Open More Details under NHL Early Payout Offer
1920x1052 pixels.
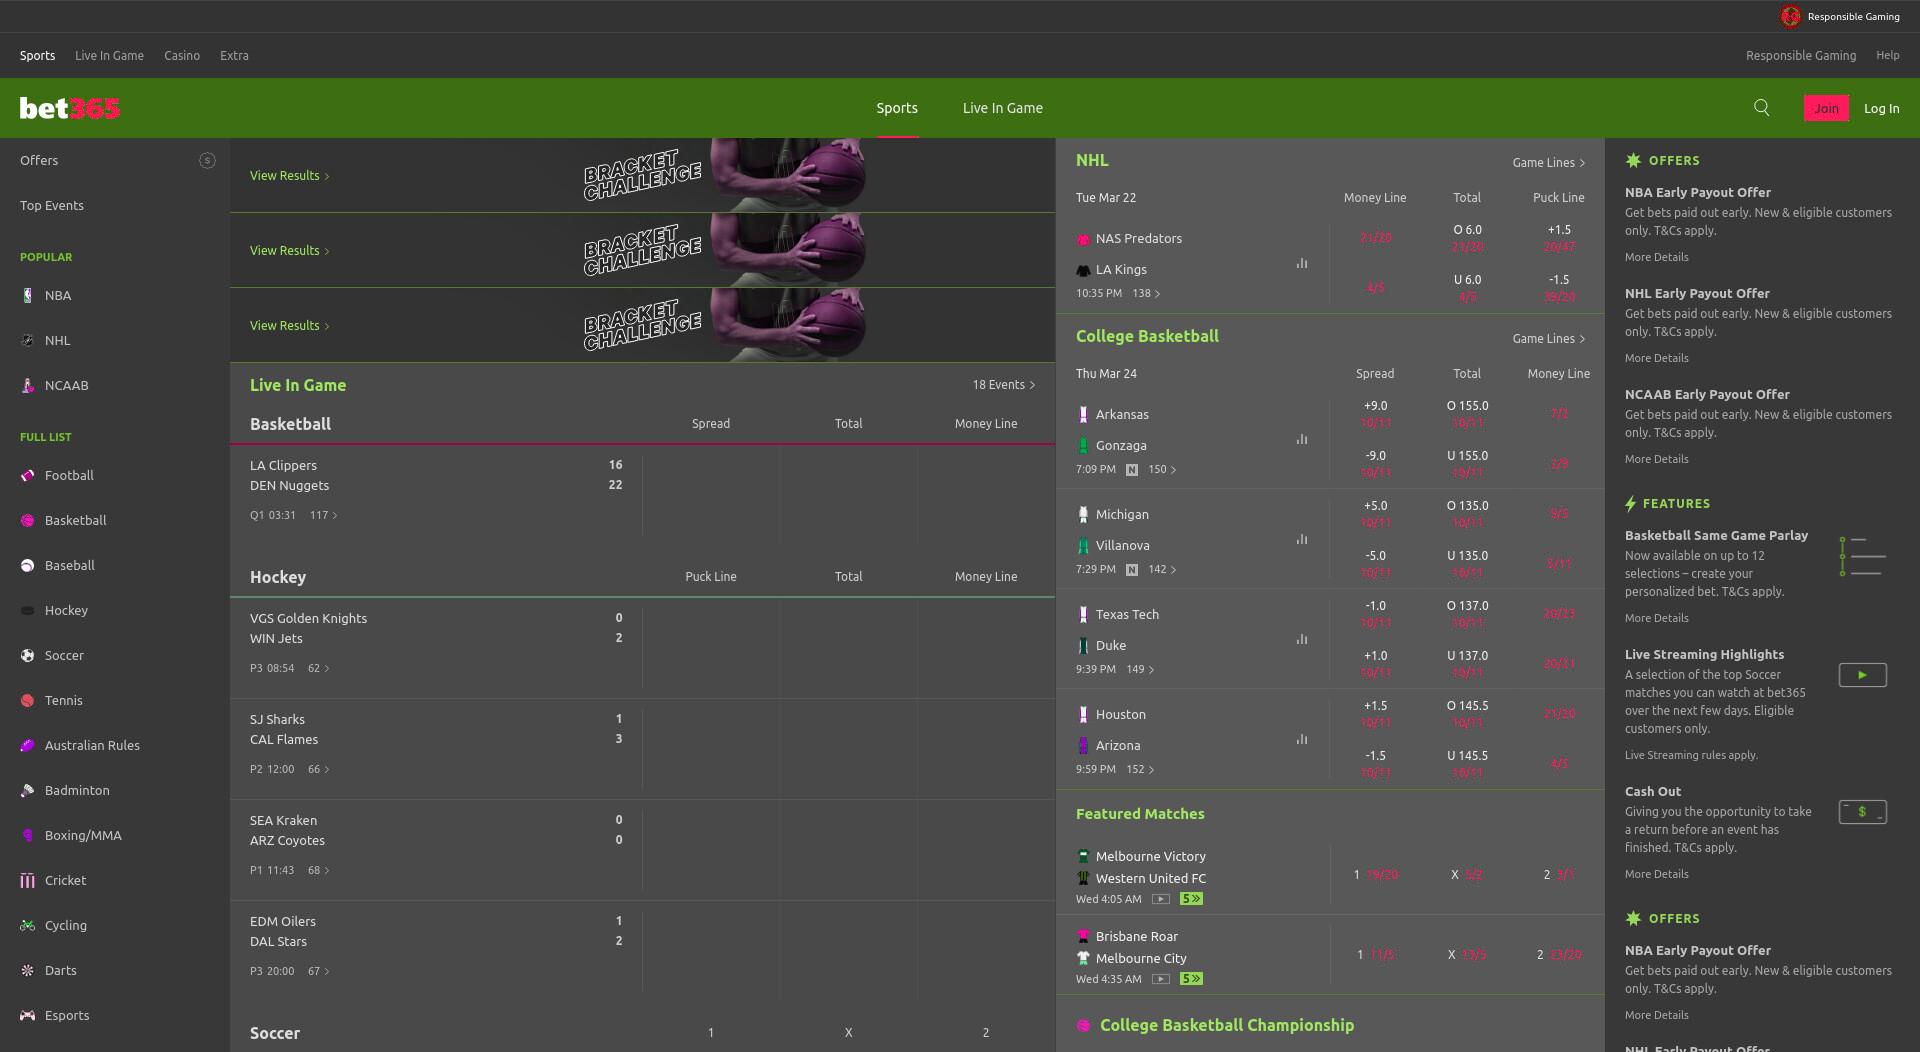pos(1656,358)
